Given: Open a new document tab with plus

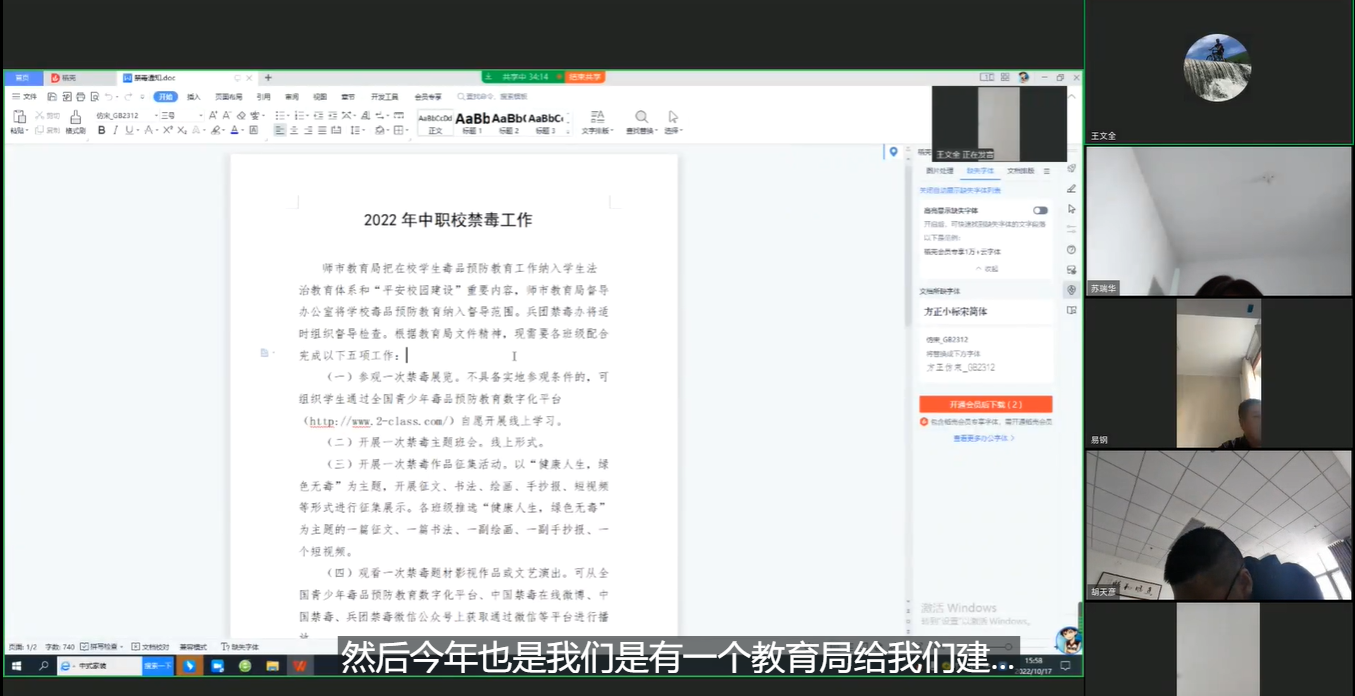Looking at the screenshot, I should point(268,78).
